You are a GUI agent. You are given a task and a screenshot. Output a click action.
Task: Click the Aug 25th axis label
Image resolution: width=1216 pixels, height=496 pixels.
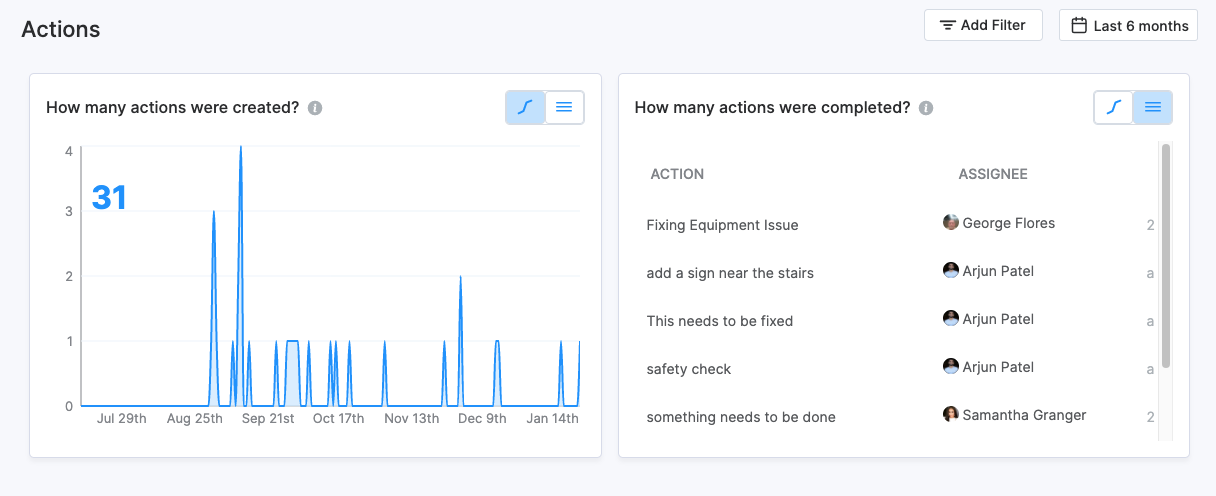pos(194,419)
